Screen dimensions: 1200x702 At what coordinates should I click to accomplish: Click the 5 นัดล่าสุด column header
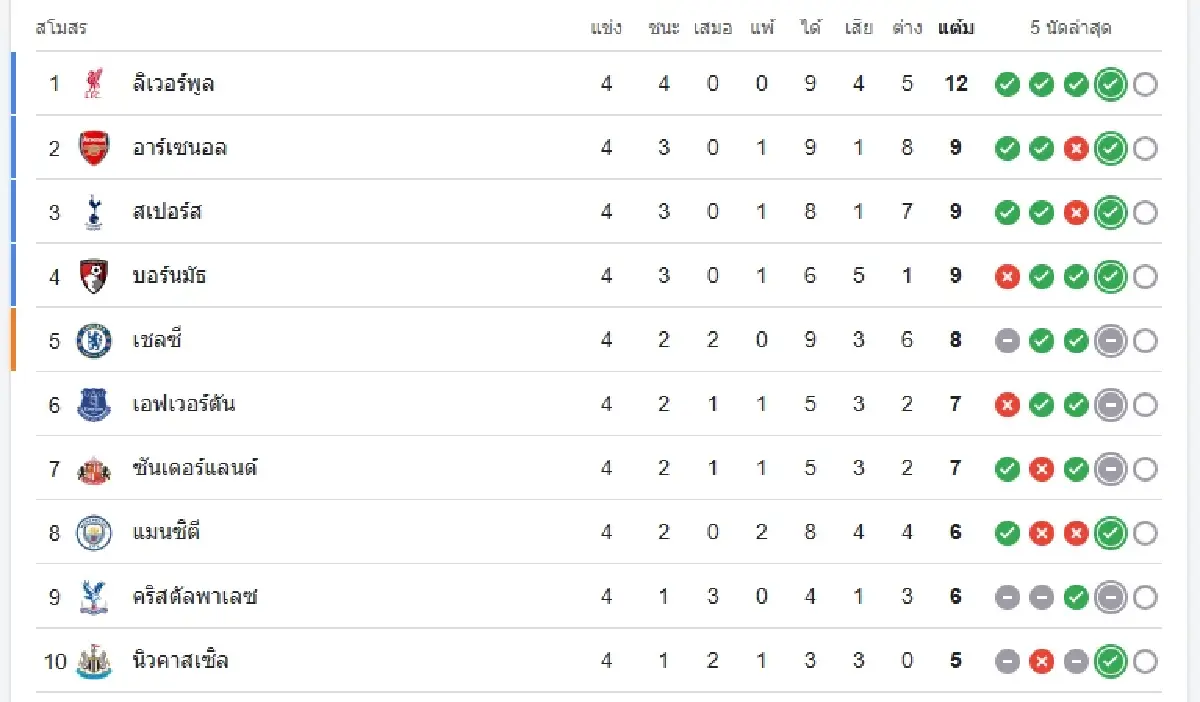pos(1070,28)
